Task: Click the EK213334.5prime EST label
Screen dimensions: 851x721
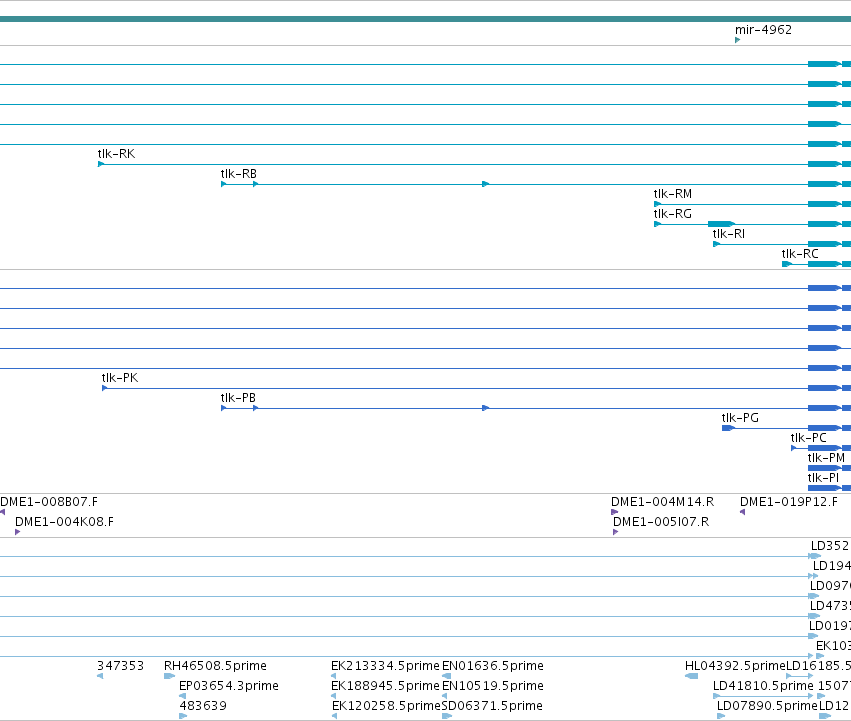Action: [385, 666]
